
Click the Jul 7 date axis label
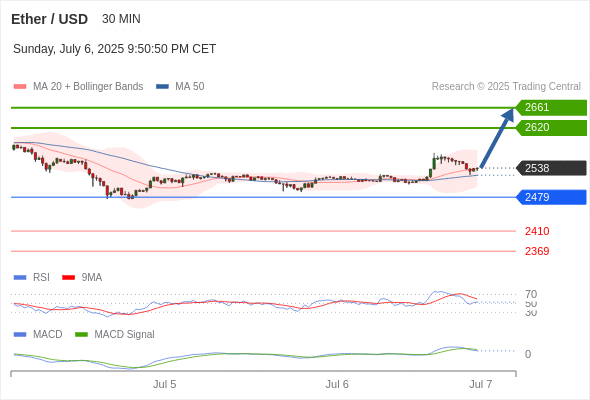tap(481, 384)
